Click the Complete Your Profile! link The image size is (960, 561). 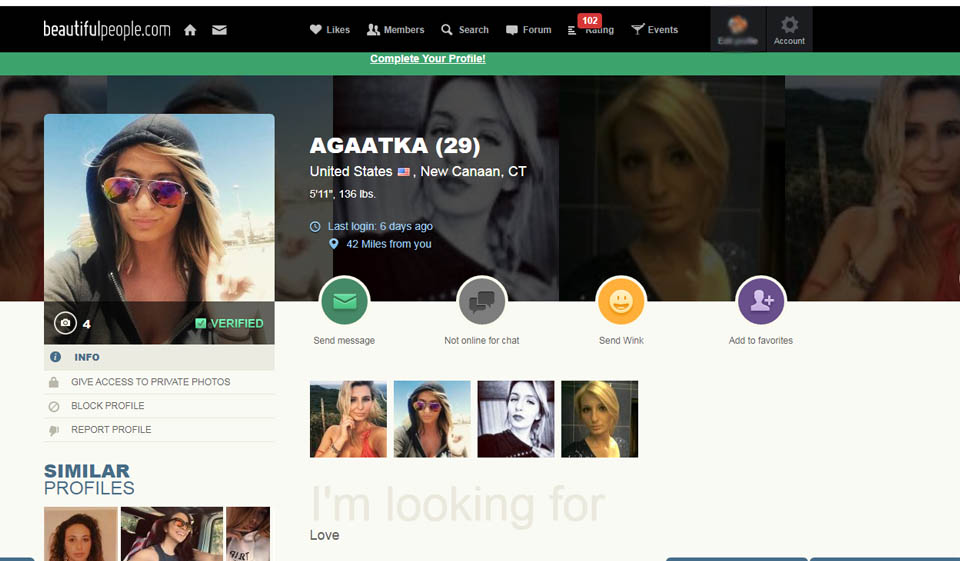pos(427,59)
